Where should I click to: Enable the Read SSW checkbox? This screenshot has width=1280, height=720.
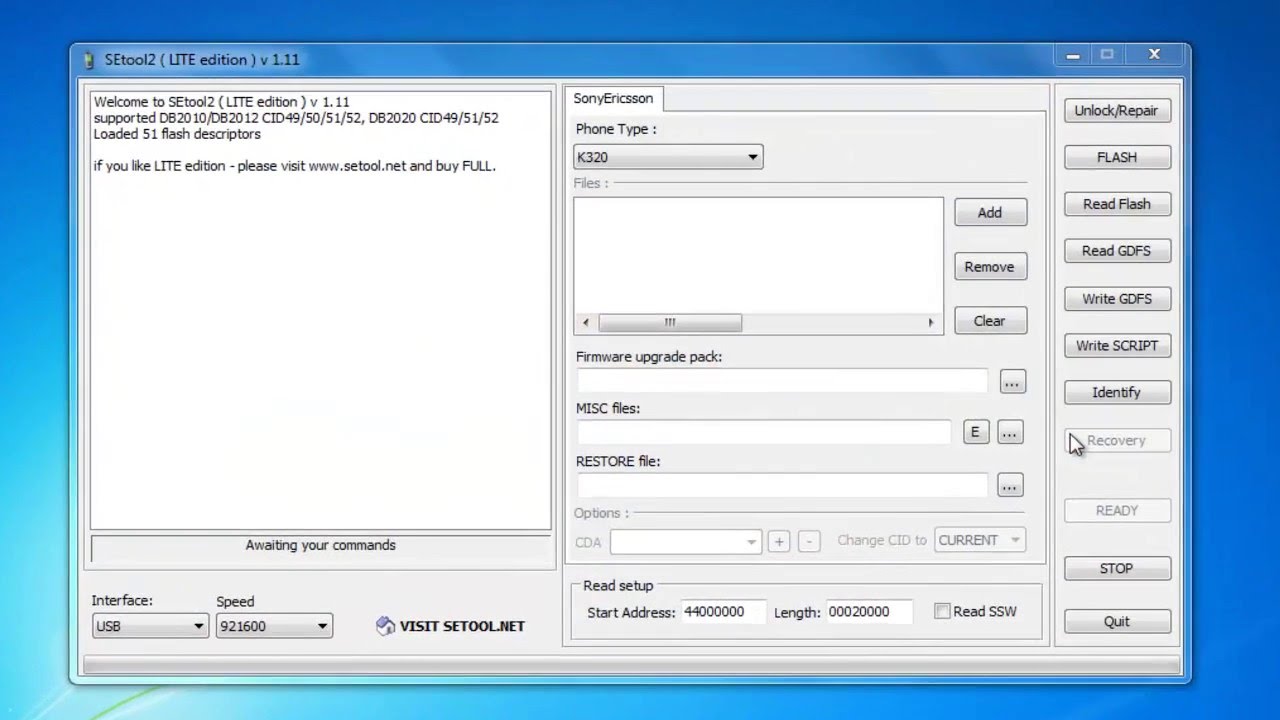coord(942,611)
